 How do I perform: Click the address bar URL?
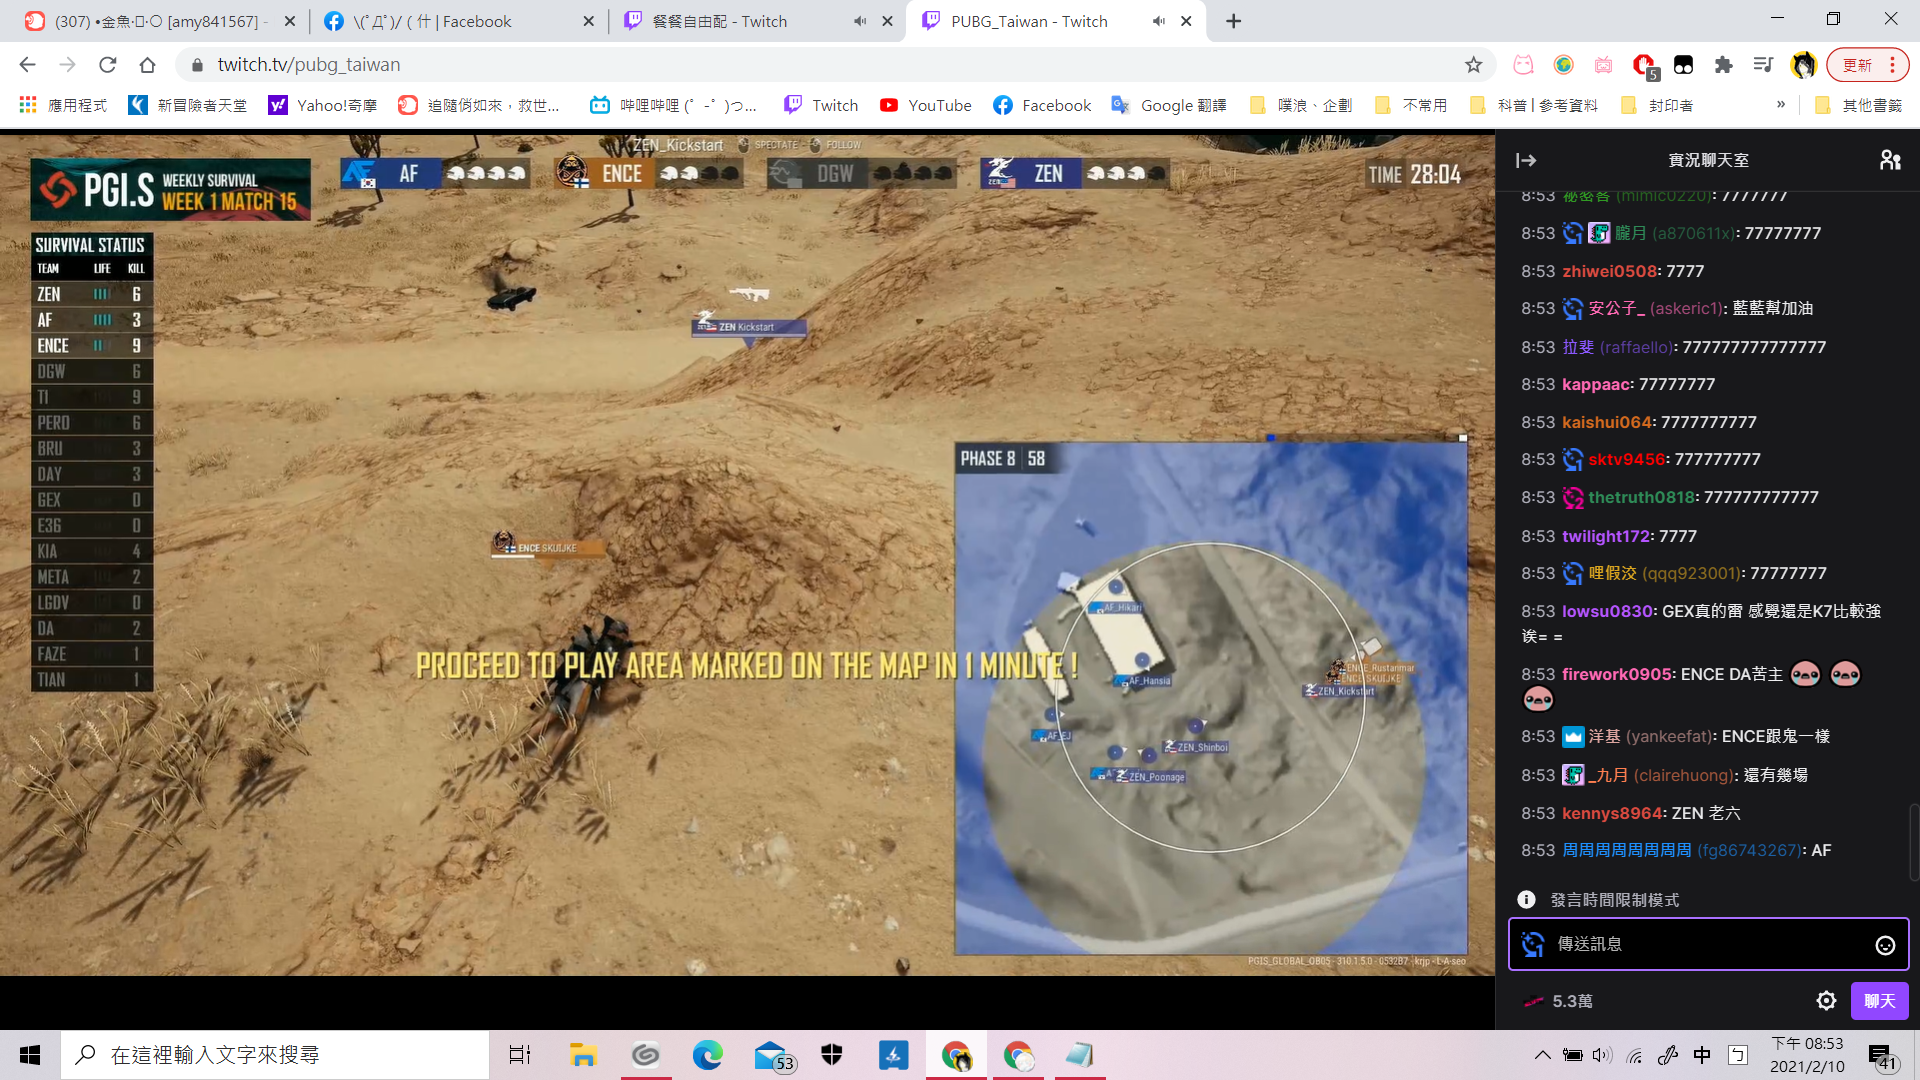(x=309, y=65)
